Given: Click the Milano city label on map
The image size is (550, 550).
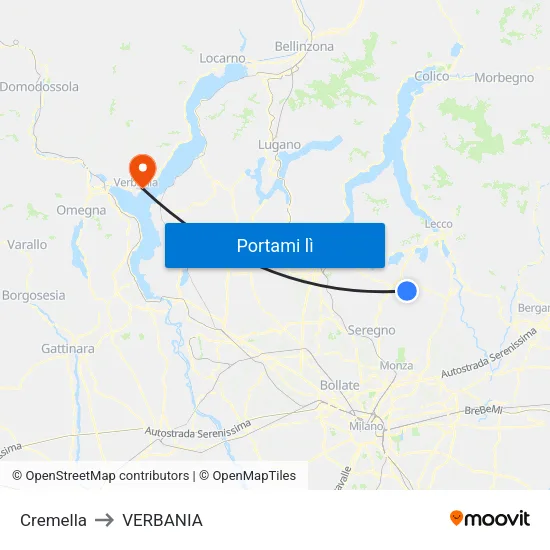Looking at the screenshot, I should click(x=366, y=426).
